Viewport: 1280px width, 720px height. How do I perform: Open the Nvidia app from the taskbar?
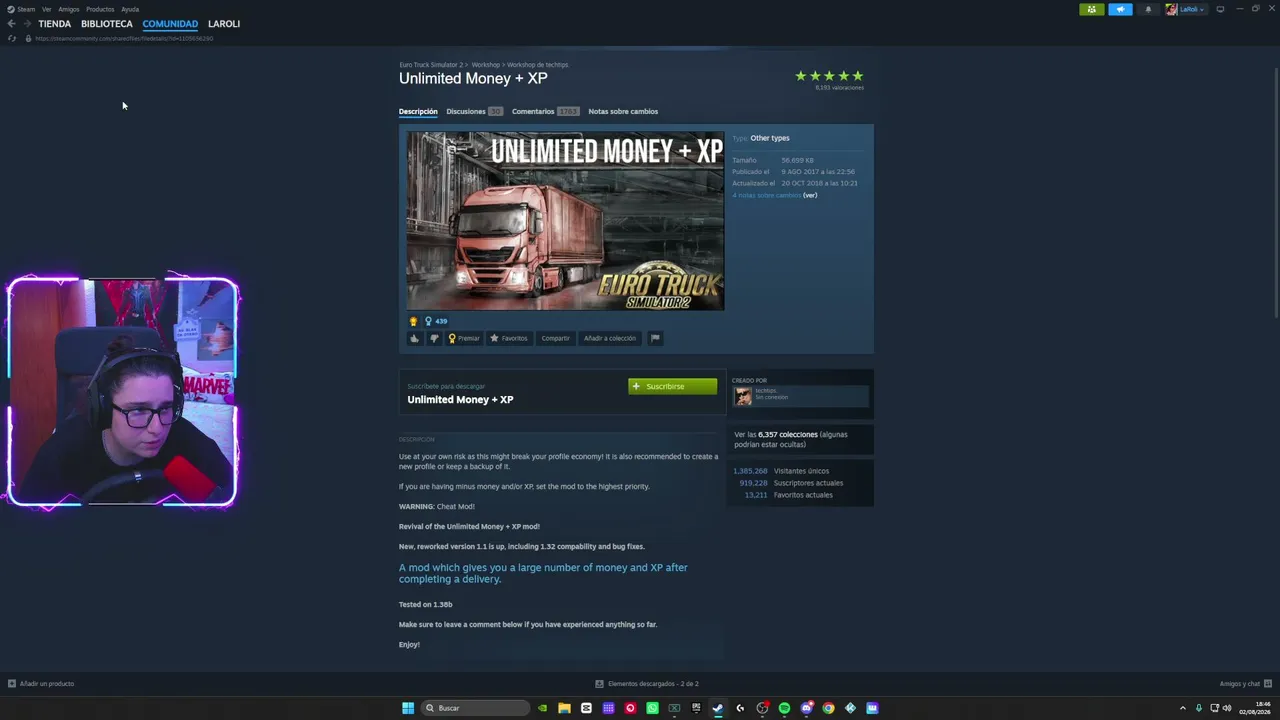tap(542, 708)
